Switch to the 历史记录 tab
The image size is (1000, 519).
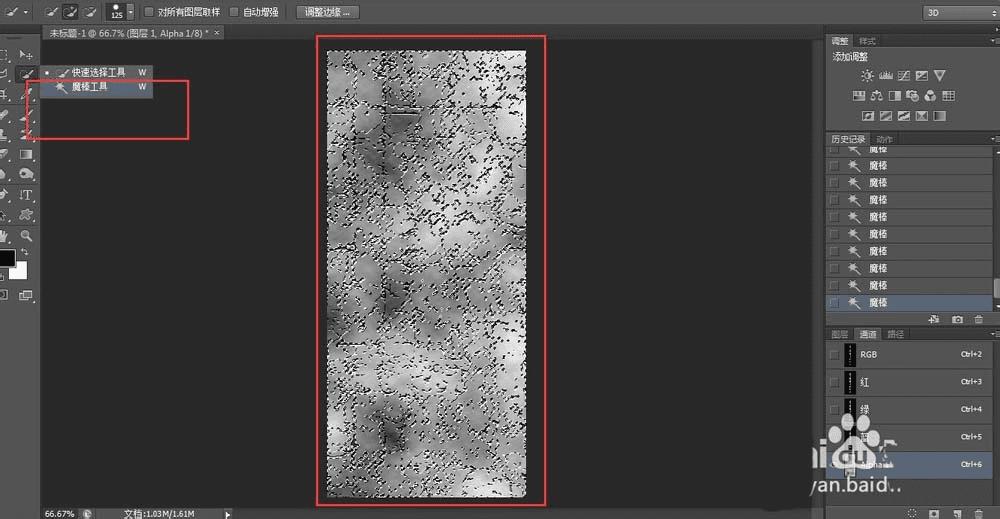[848, 139]
